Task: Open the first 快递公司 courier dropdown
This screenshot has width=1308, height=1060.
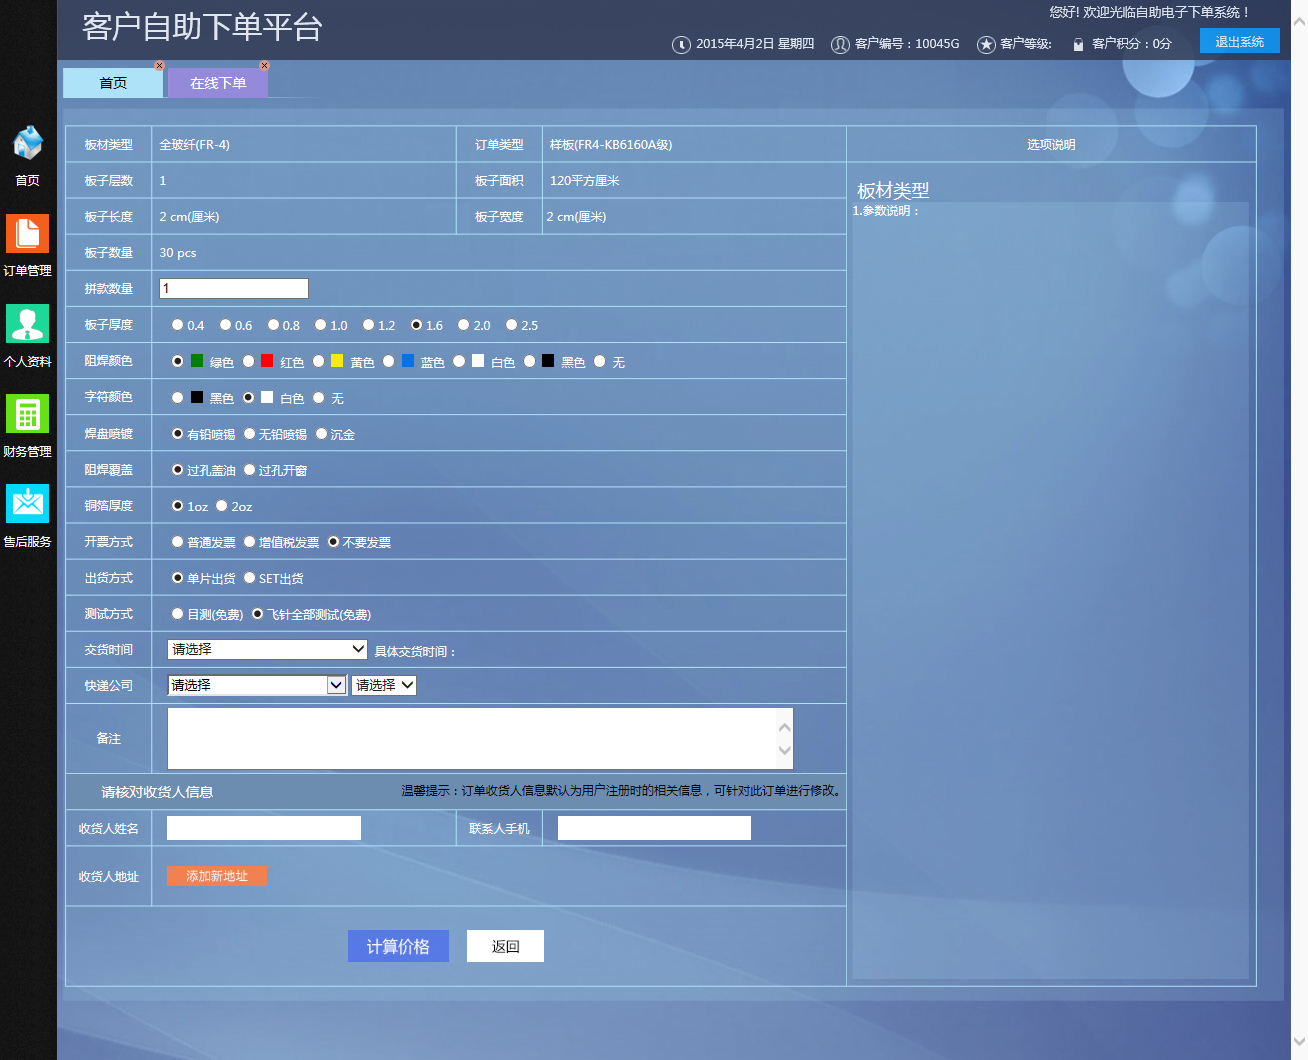Action: [x=257, y=686]
